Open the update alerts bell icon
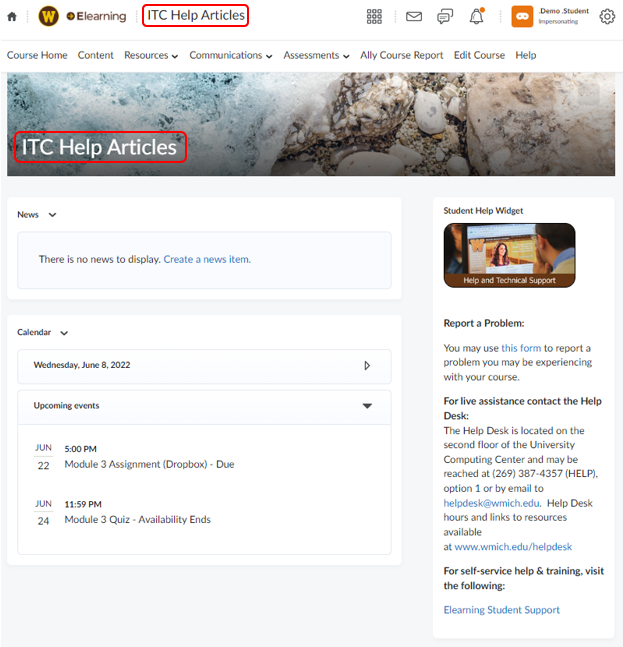The width and height of the screenshot is (623, 647). click(x=476, y=16)
